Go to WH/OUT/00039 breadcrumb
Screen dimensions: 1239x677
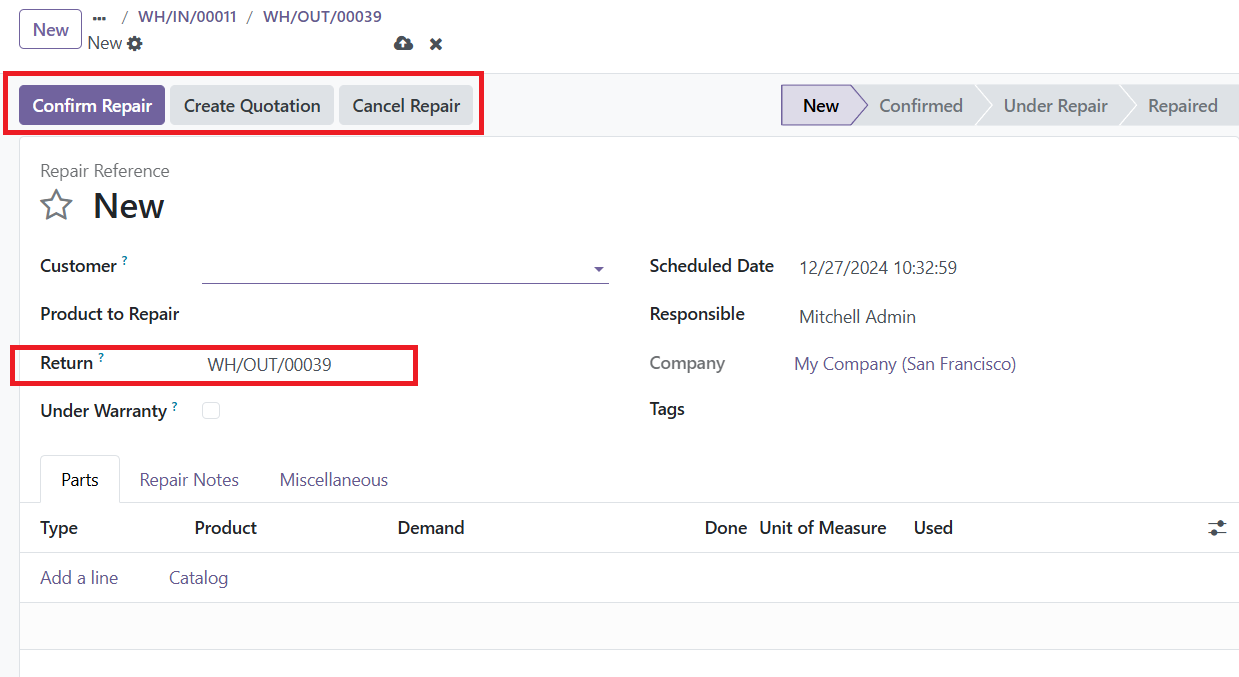point(322,17)
